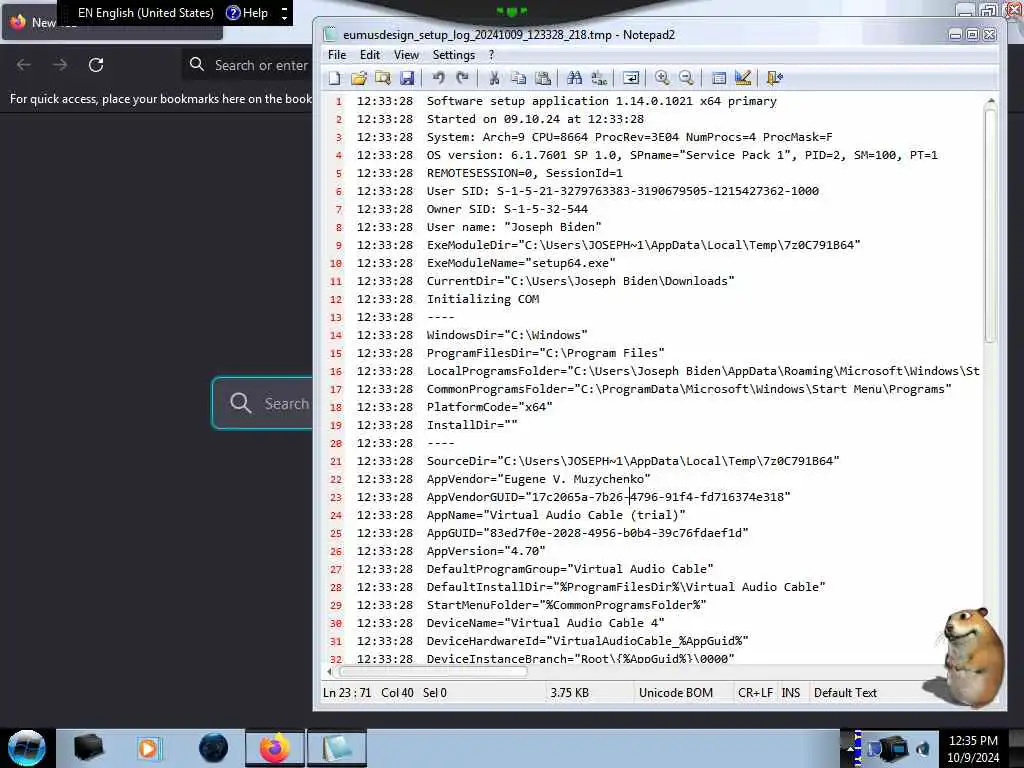Click the volume speaker icon in system tray
1024x768 pixels.
922,749
